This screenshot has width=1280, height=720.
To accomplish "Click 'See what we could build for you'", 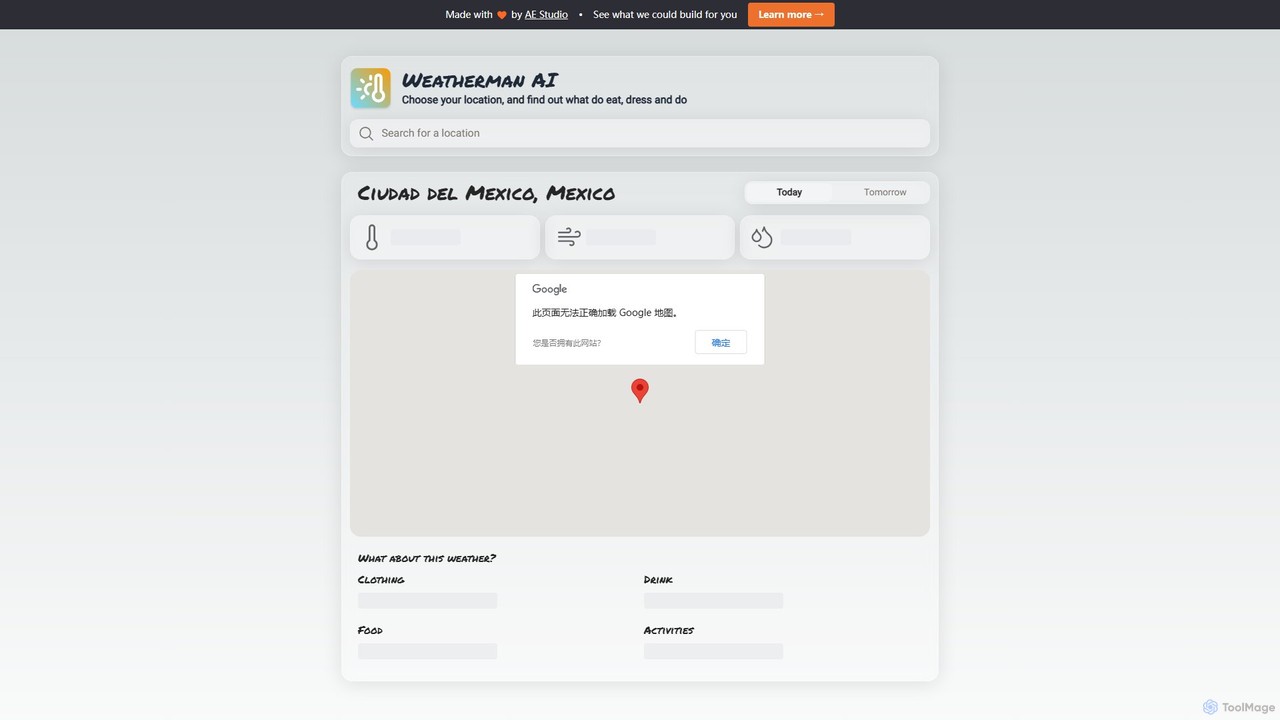I will click(665, 14).
